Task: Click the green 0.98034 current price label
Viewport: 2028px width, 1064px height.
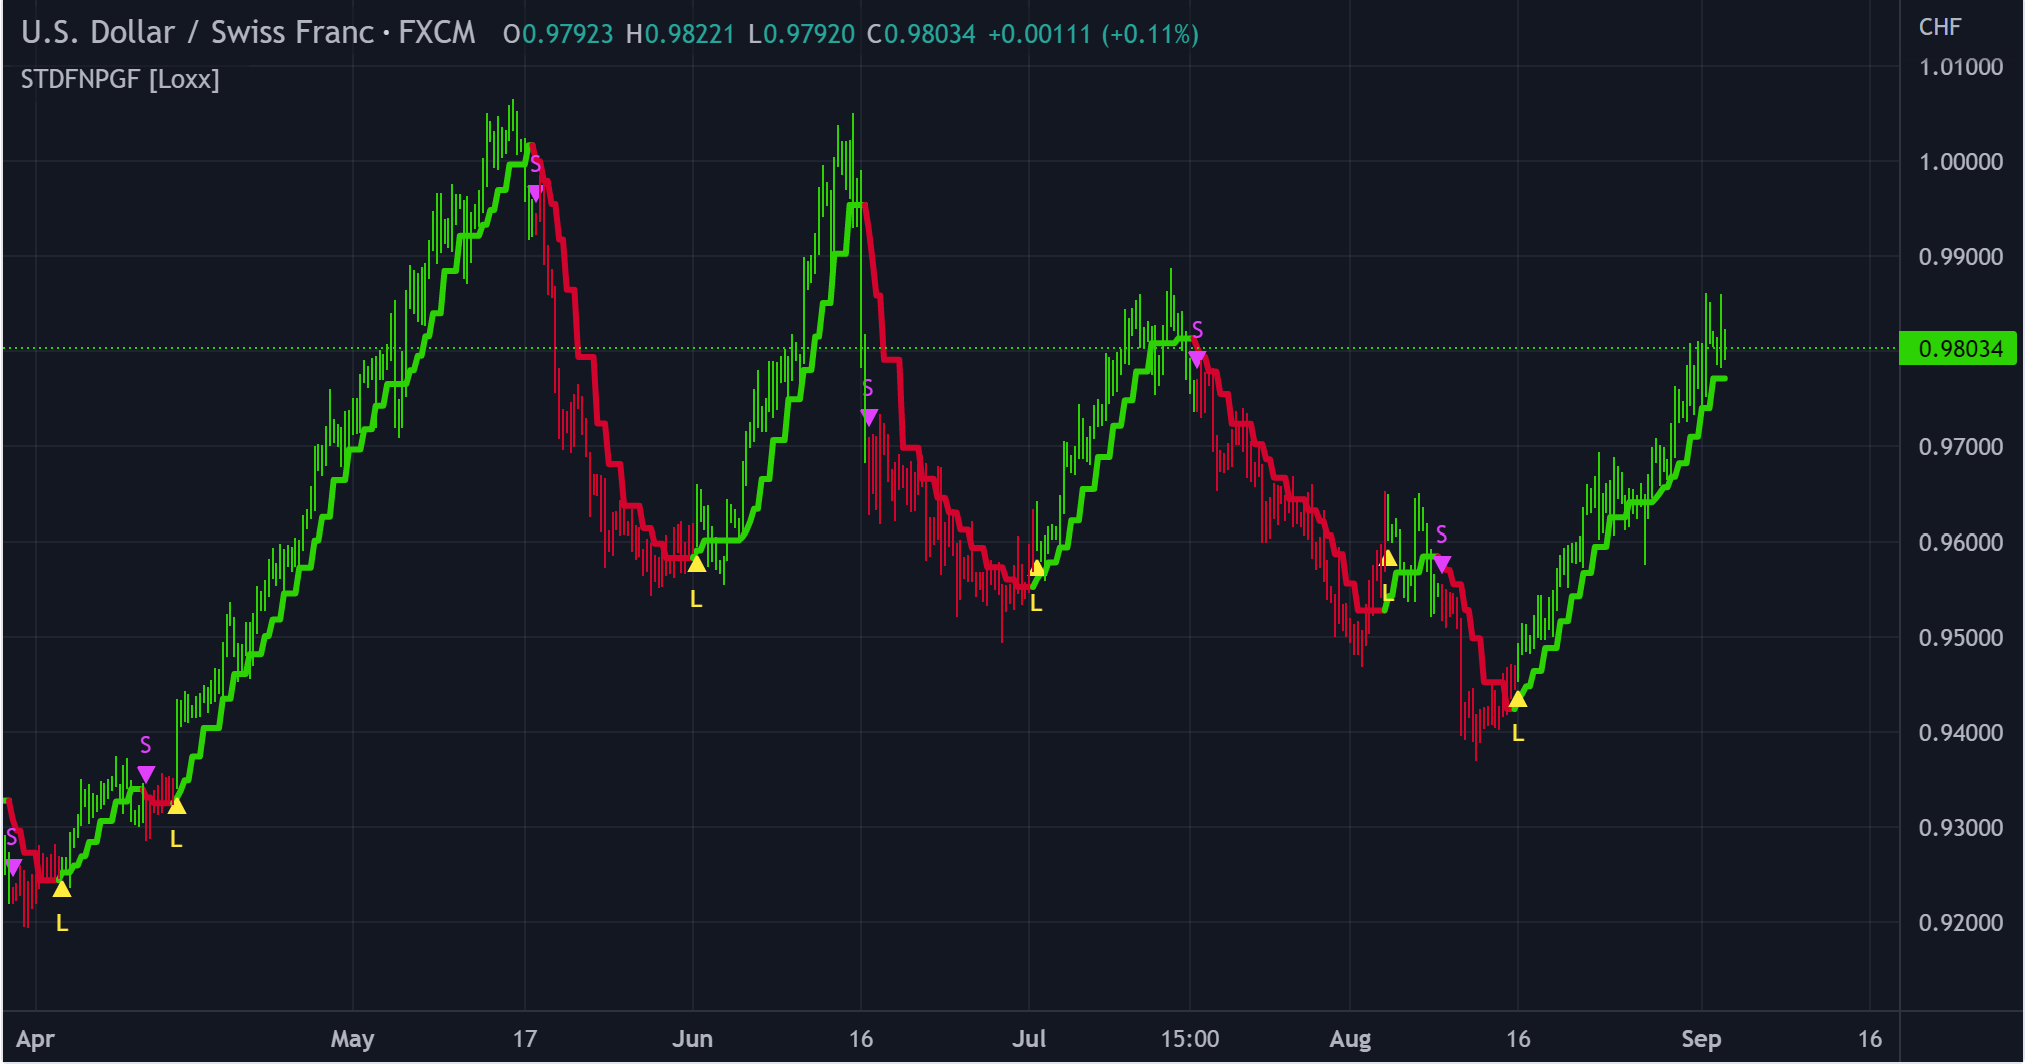Action: coord(1958,349)
